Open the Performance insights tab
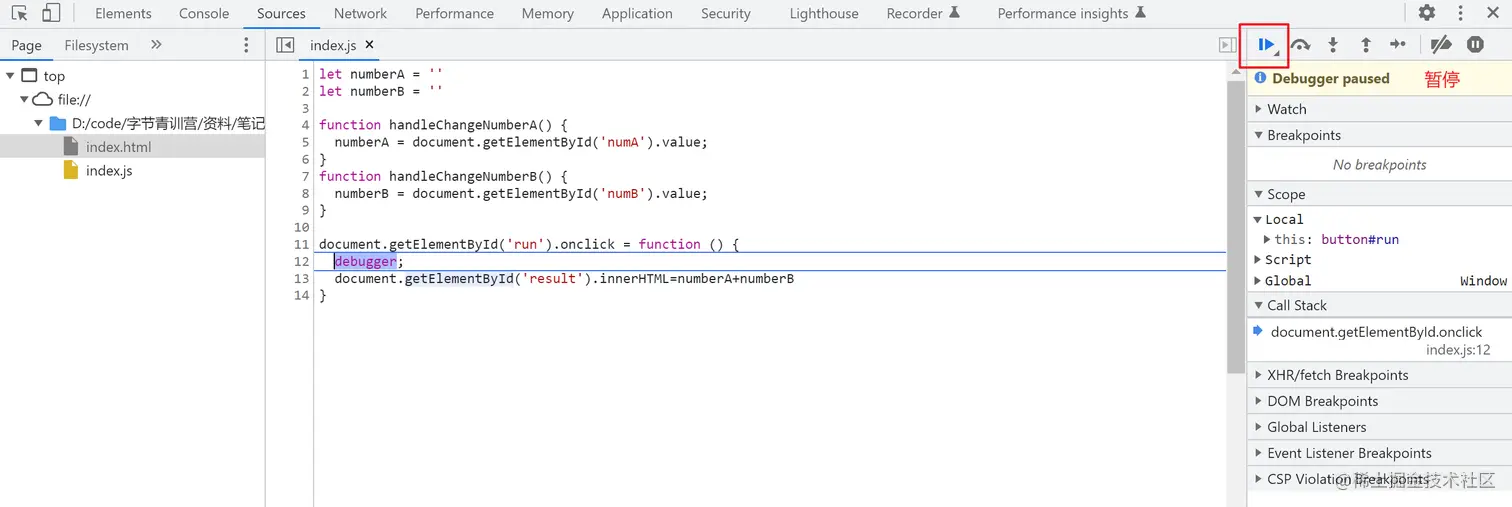Screen dimensions: 1512x507 [1072, 13]
